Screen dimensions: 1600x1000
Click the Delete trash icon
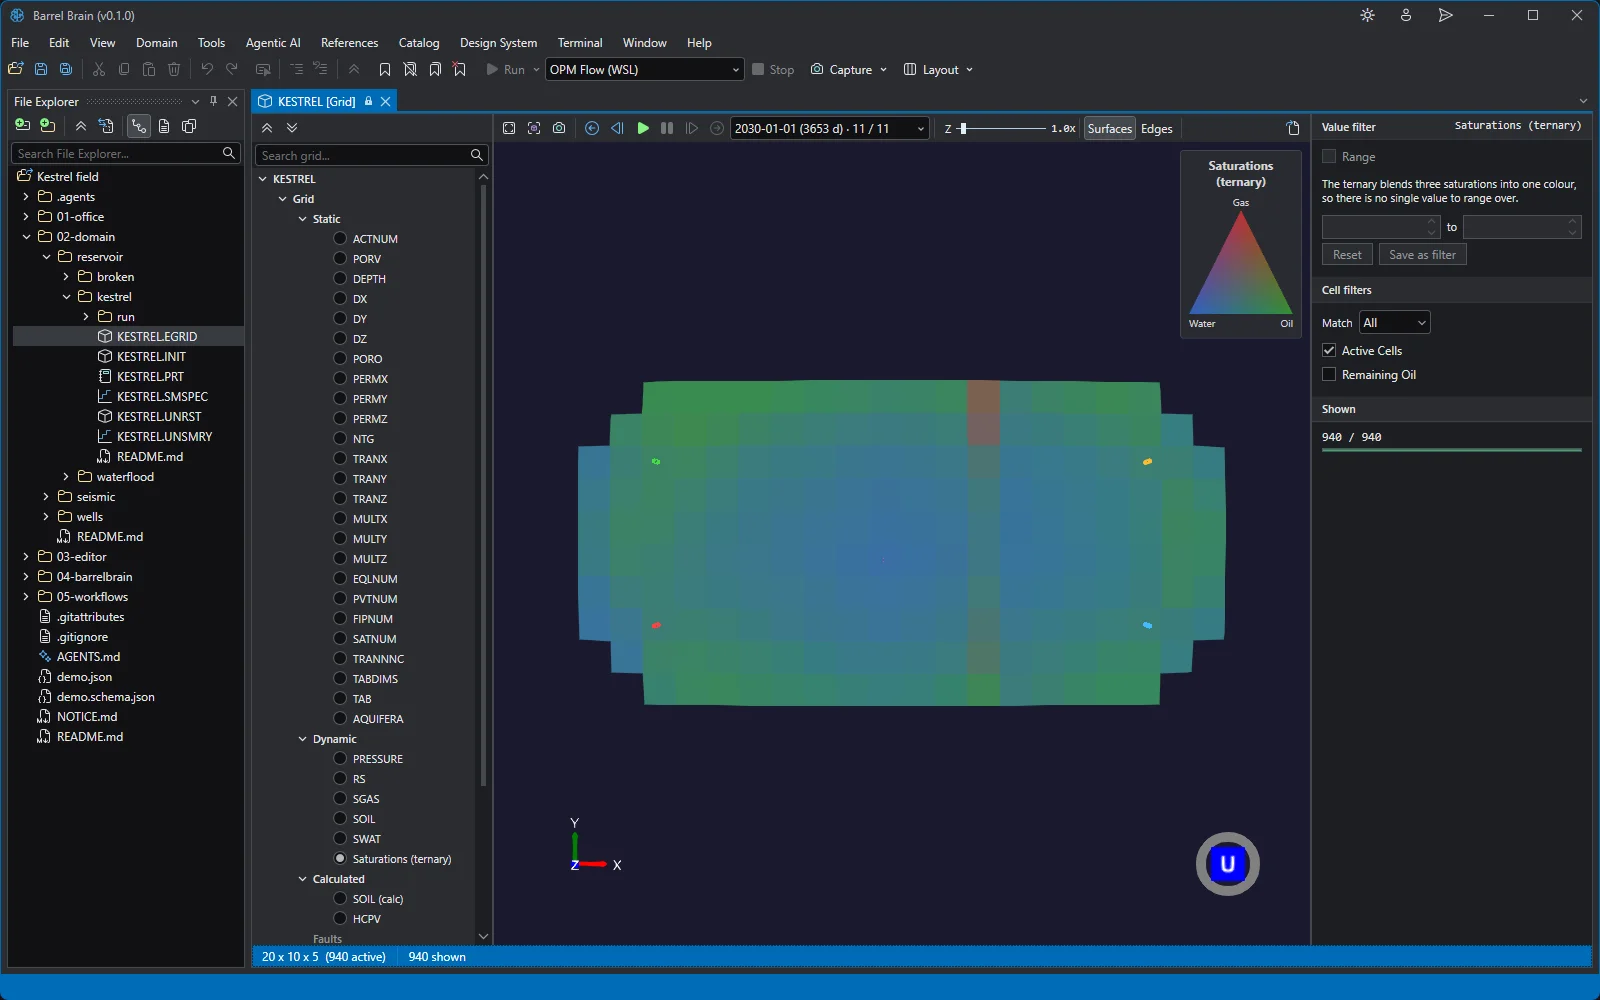[x=174, y=69]
